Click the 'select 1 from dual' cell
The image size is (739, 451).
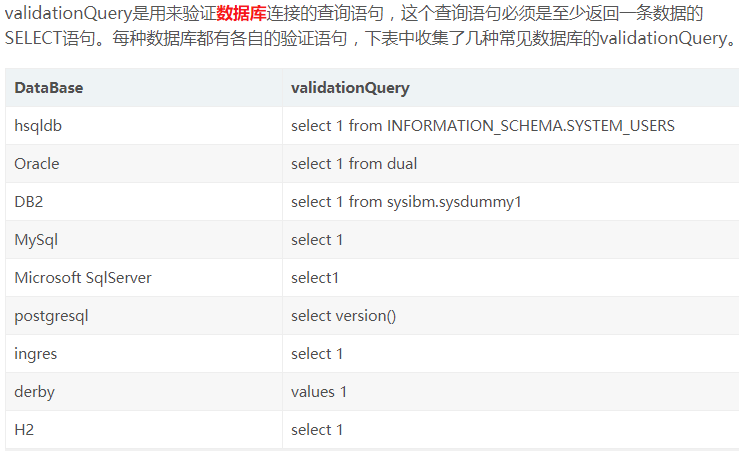(x=511, y=164)
